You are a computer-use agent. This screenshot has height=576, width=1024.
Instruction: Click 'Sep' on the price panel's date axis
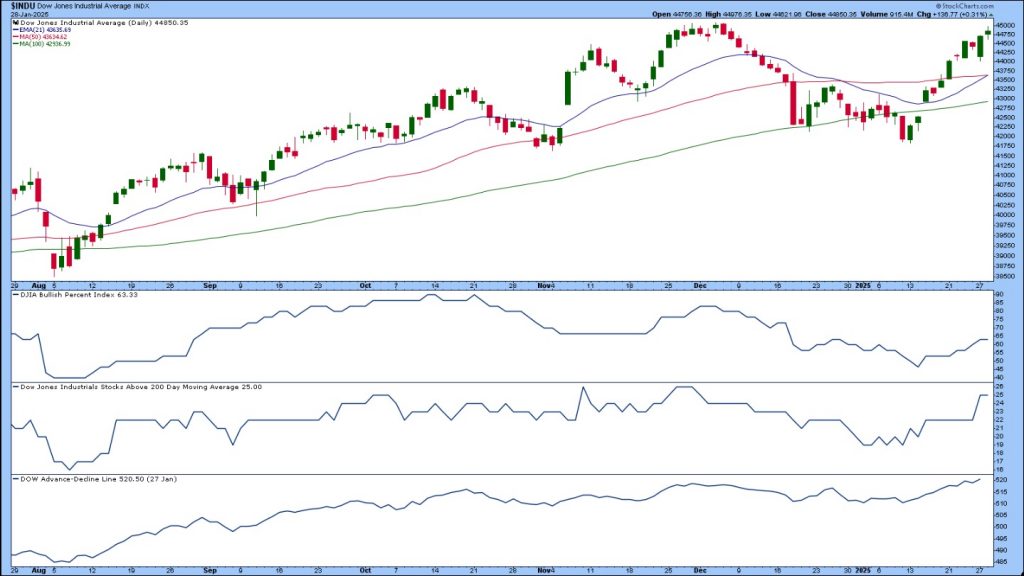tap(210, 286)
